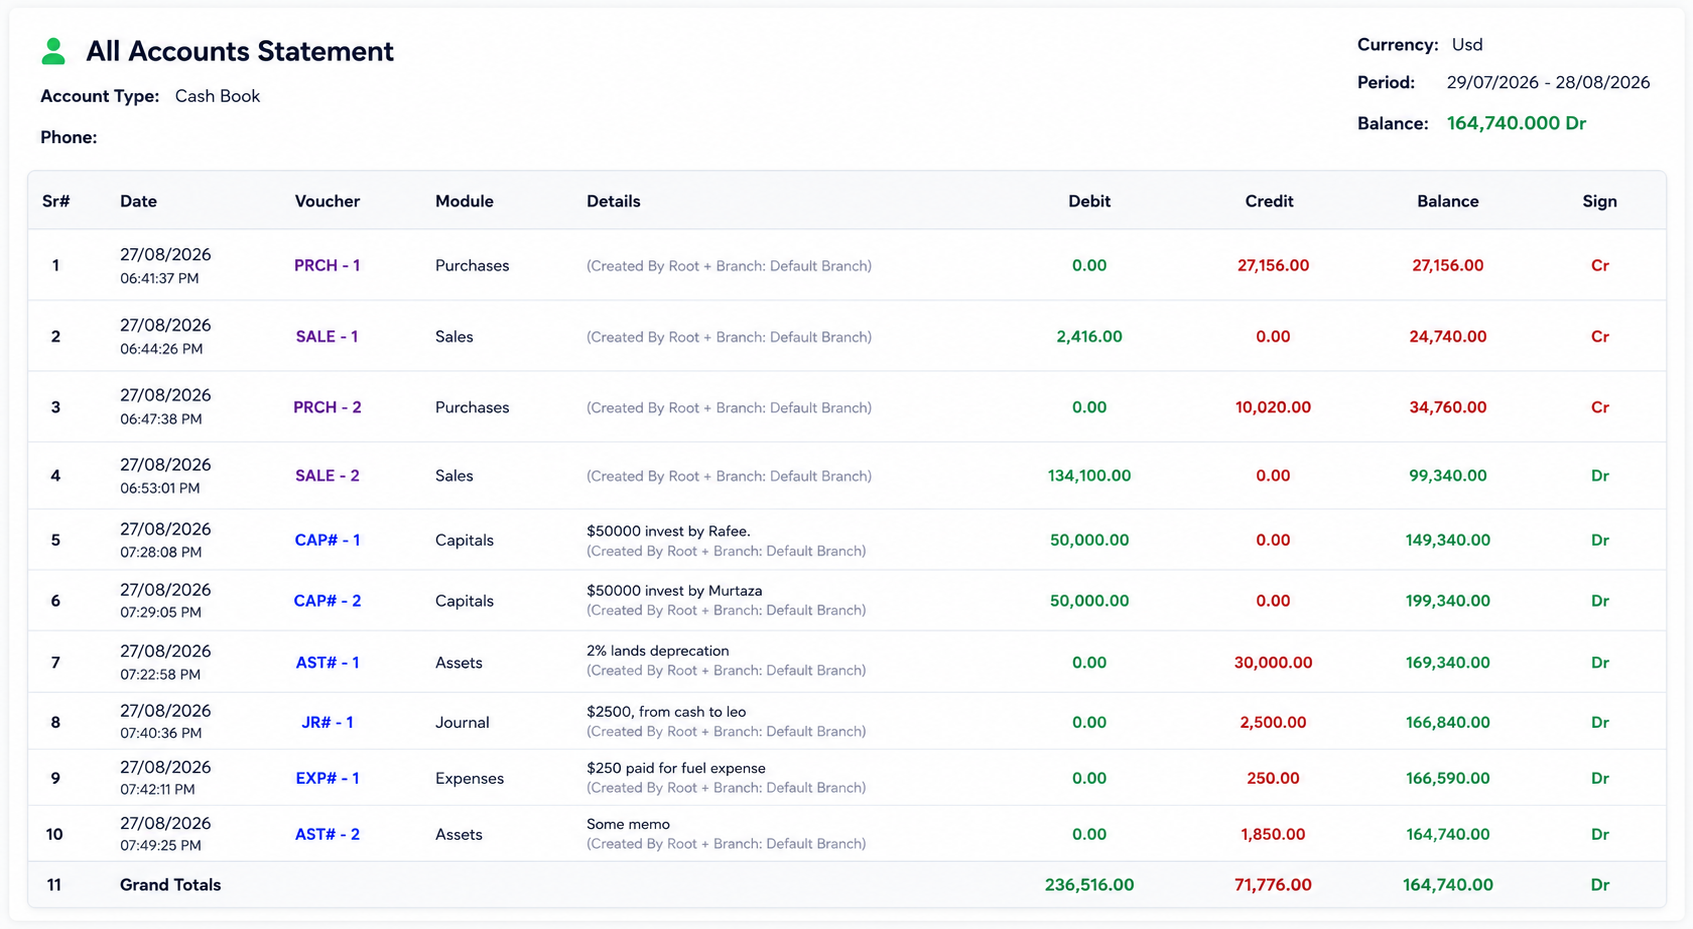Open voucher EXP# - 1 link

pyautogui.click(x=327, y=778)
